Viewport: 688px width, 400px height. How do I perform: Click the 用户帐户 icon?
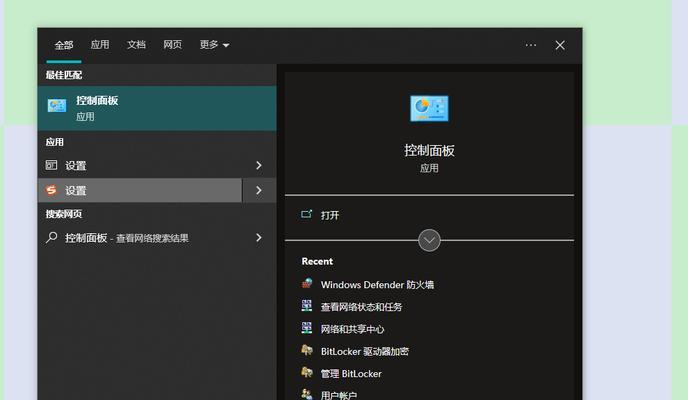pos(307,394)
